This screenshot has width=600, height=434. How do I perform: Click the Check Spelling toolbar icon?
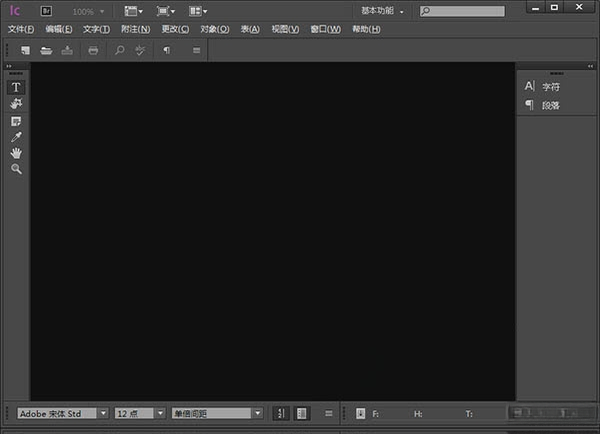point(140,50)
